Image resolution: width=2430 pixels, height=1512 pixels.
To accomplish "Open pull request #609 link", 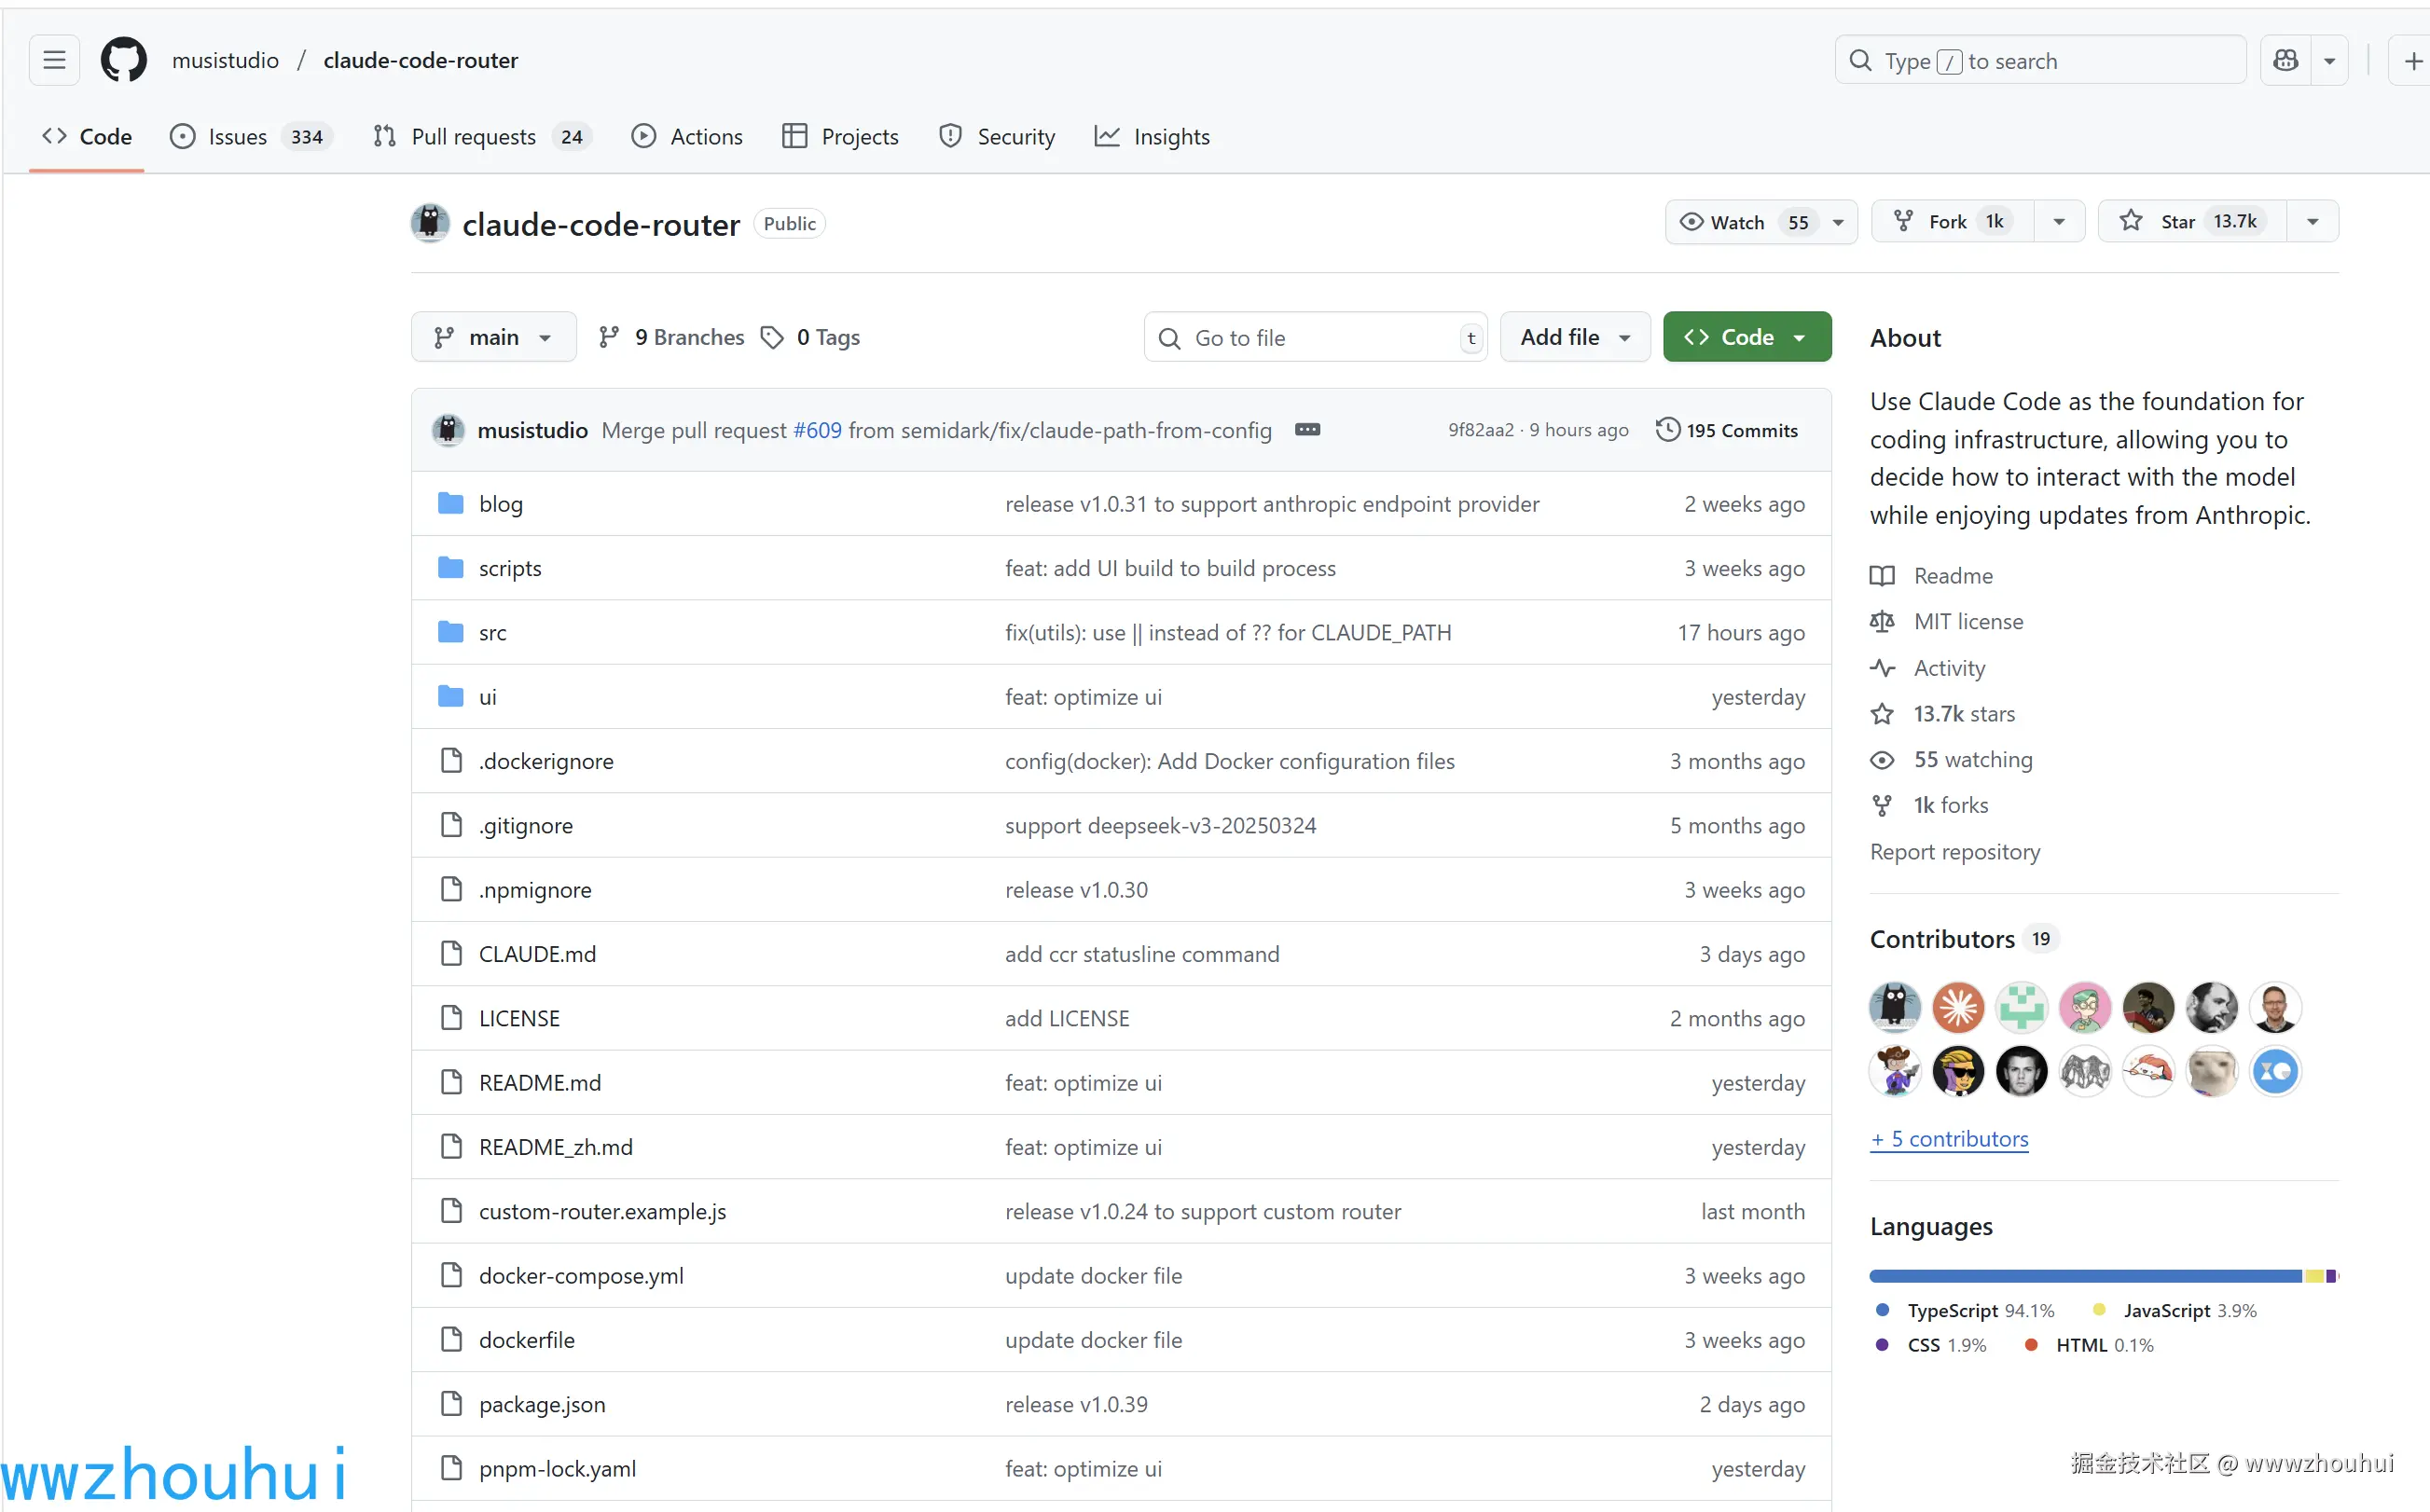I will pyautogui.click(x=817, y=431).
